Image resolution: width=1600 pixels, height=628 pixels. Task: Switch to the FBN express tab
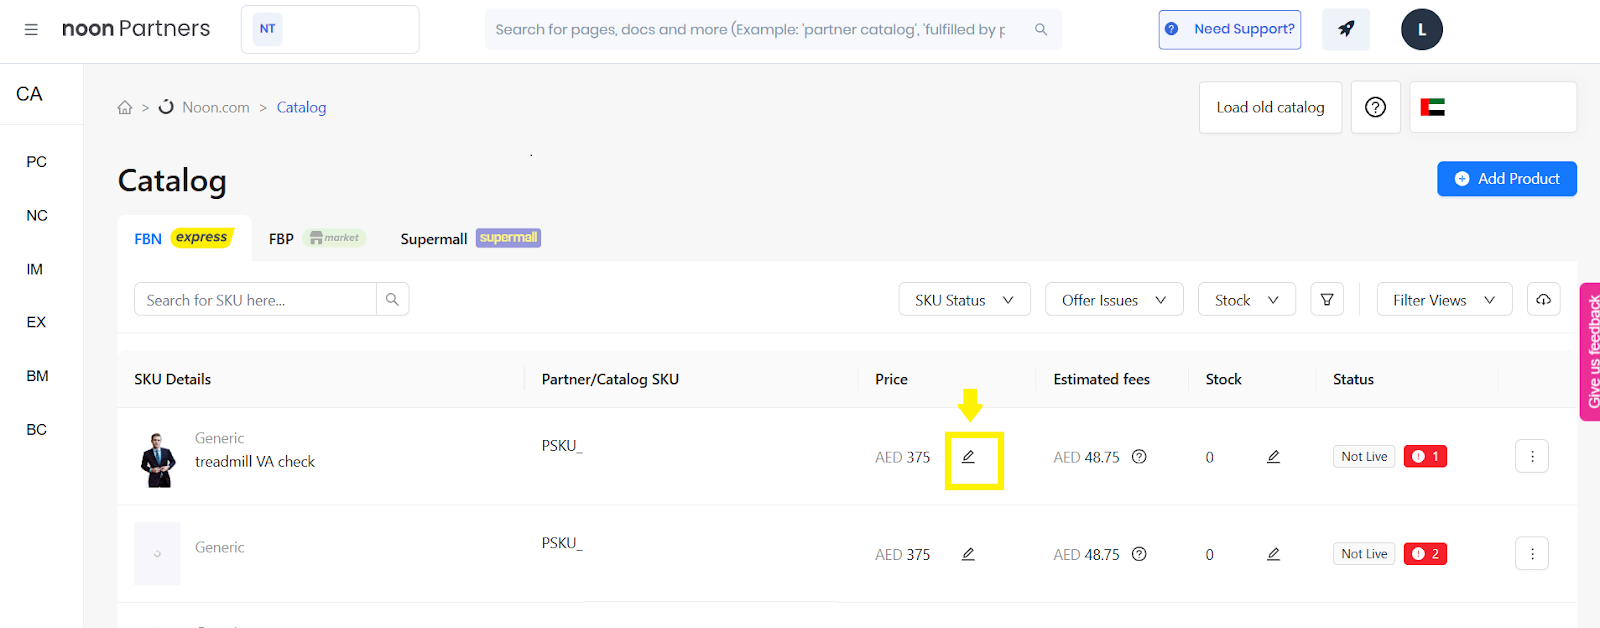(183, 238)
